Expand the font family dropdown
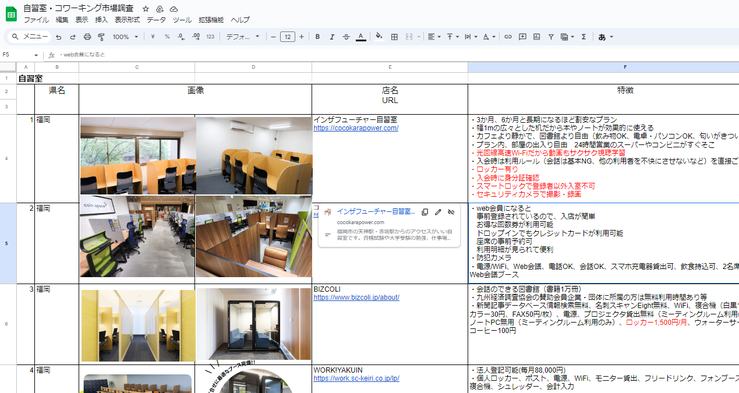The height and width of the screenshot is (393, 739). click(x=243, y=37)
